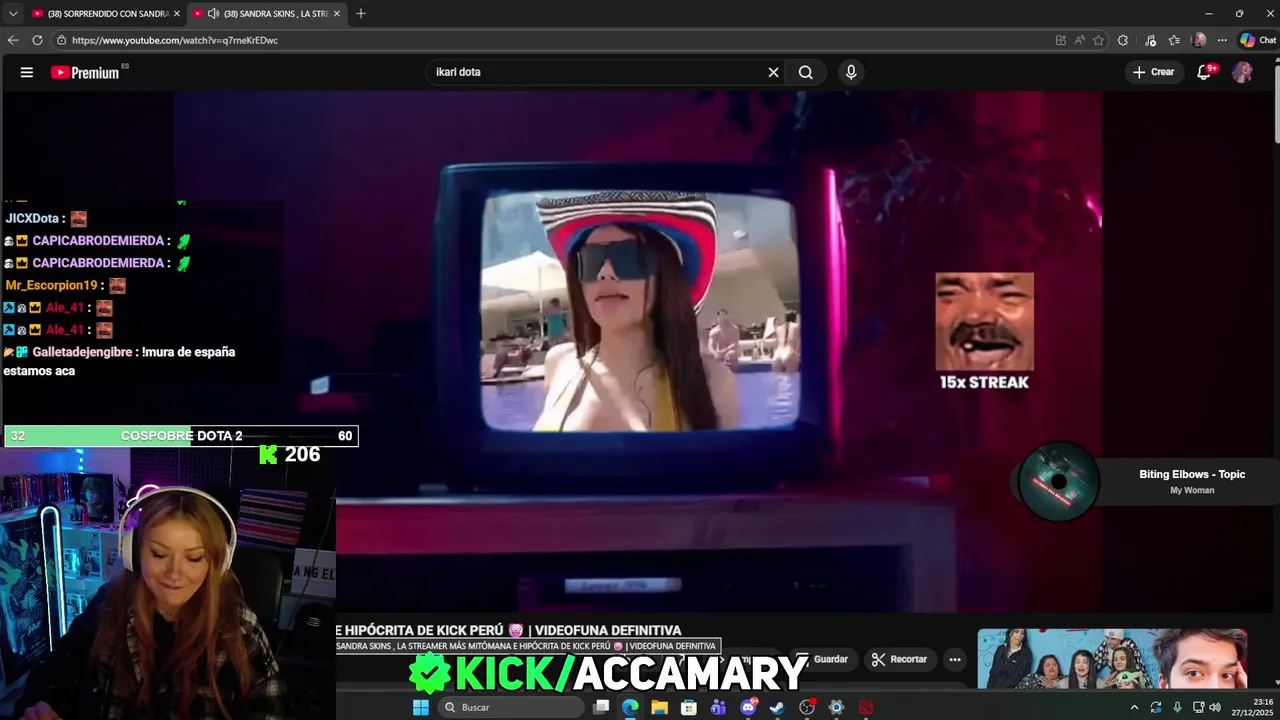Click chat message '!mura de españa'
This screenshot has height=720, width=1280.
[x=189, y=352]
